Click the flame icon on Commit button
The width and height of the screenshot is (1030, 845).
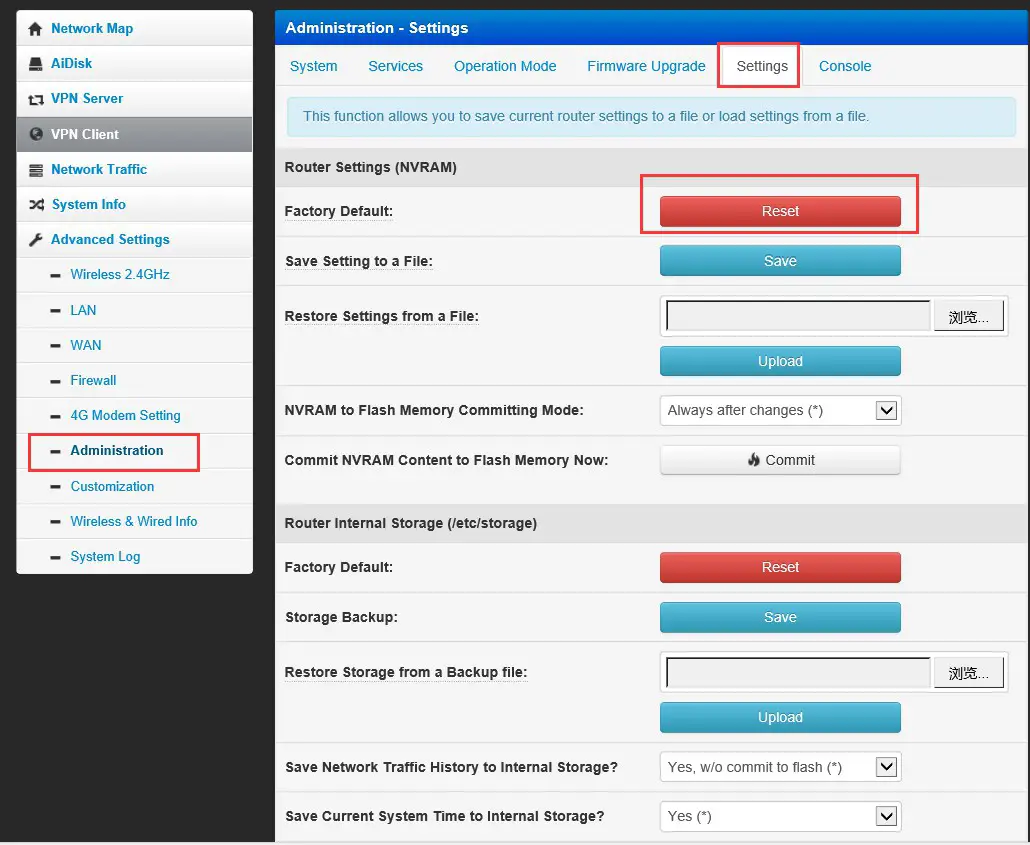coord(753,460)
